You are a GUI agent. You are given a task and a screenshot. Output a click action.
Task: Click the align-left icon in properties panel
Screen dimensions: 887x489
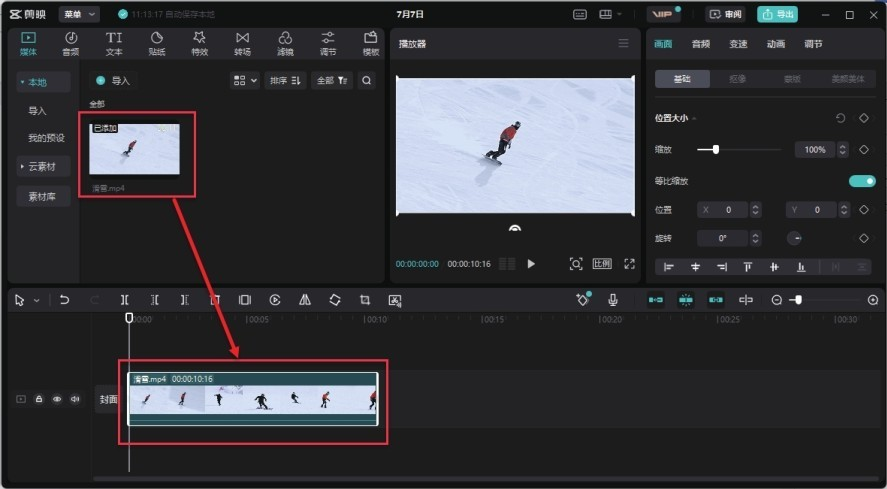coord(669,267)
